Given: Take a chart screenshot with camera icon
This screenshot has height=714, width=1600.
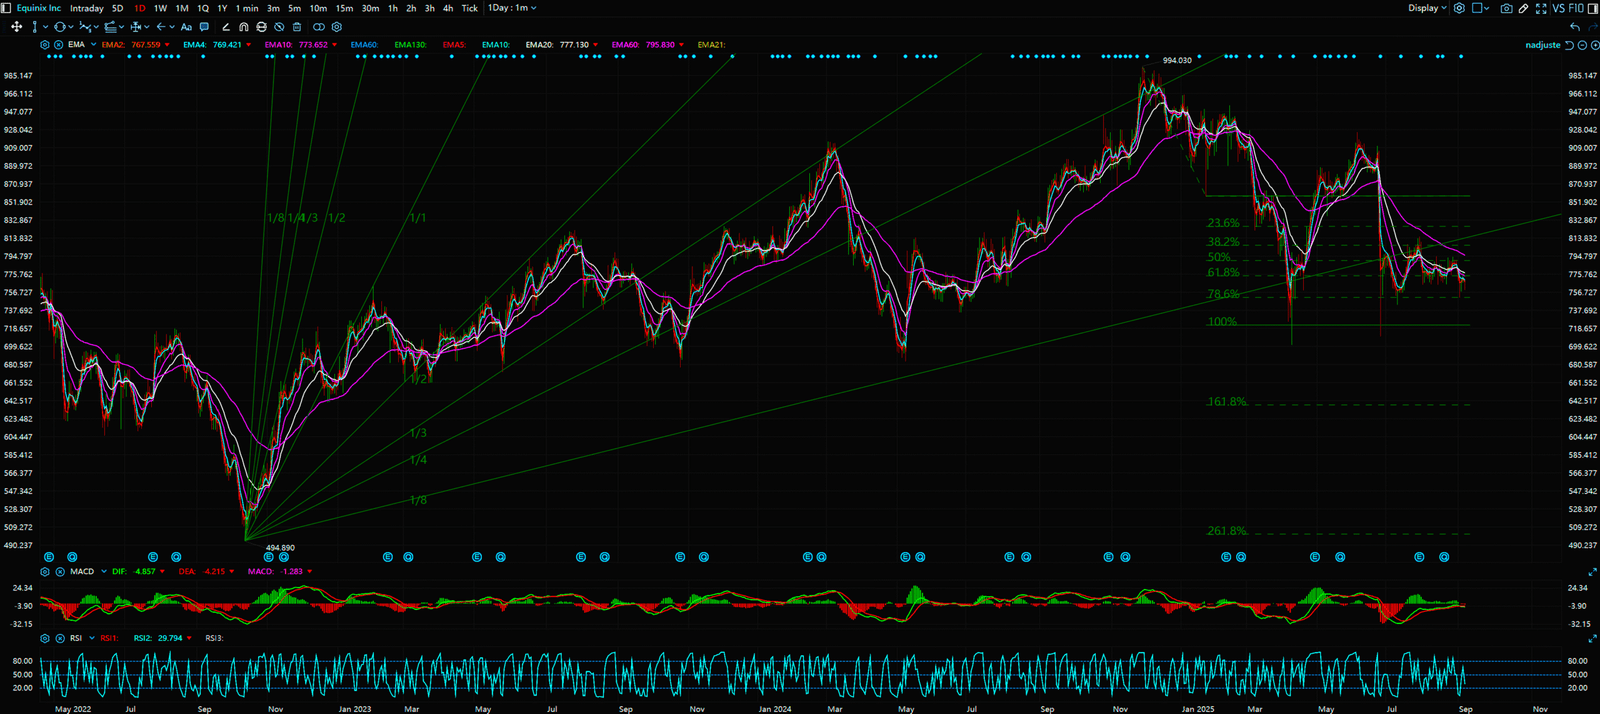Looking at the screenshot, I should click(x=1506, y=8).
